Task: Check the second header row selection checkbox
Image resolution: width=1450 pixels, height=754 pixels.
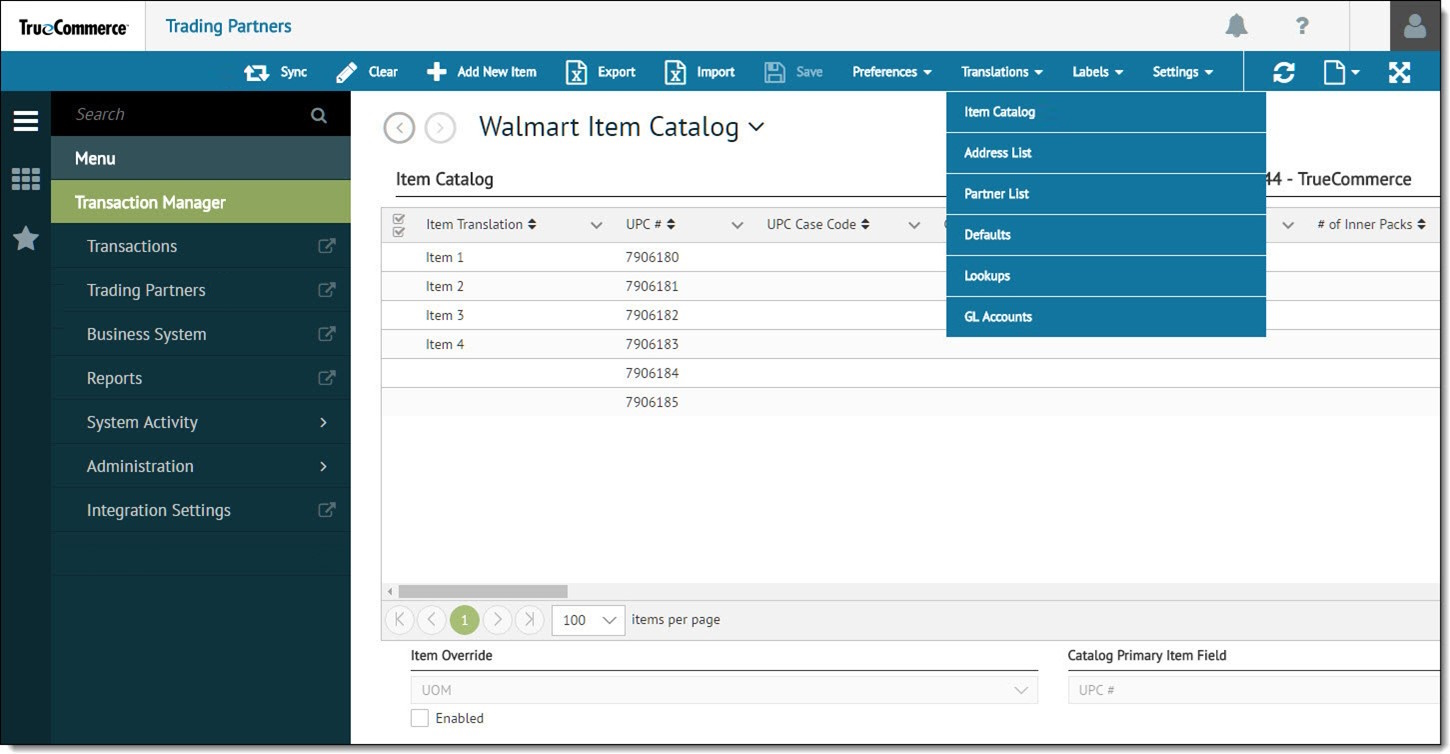Action: coord(399,230)
